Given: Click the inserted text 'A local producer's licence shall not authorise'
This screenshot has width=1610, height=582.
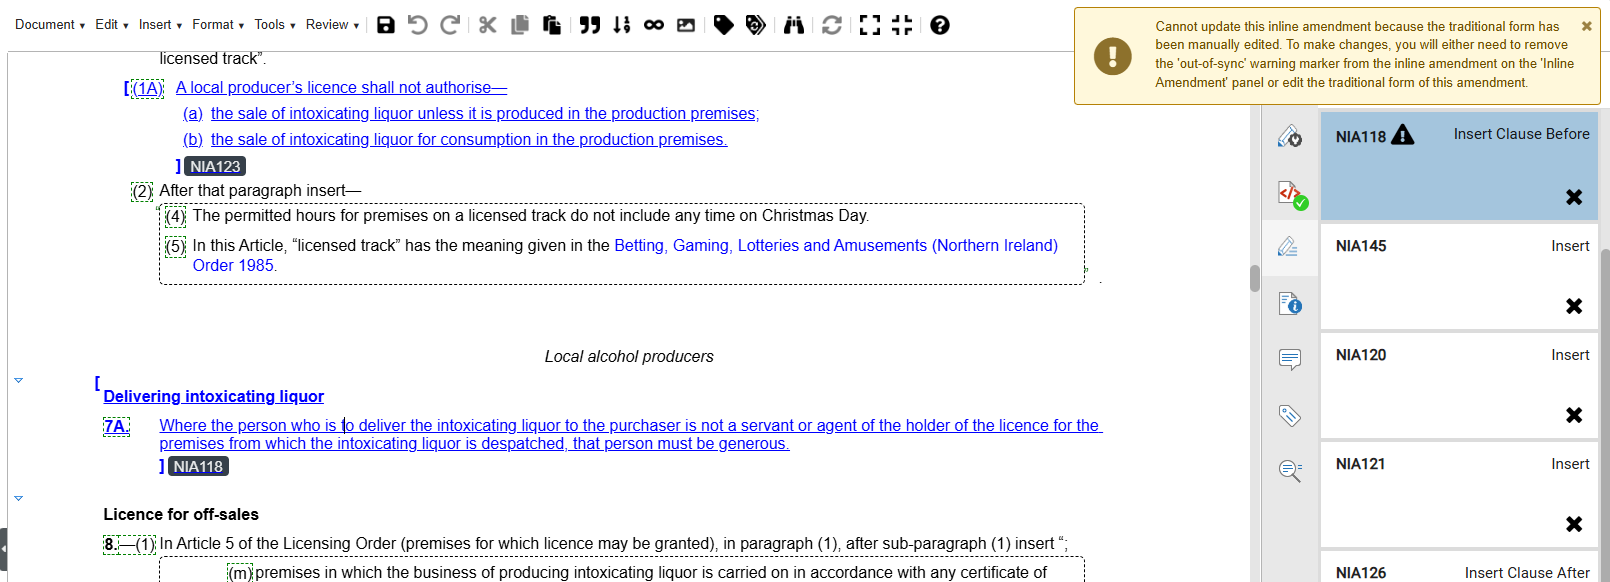Looking at the screenshot, I should click(341, 88).
